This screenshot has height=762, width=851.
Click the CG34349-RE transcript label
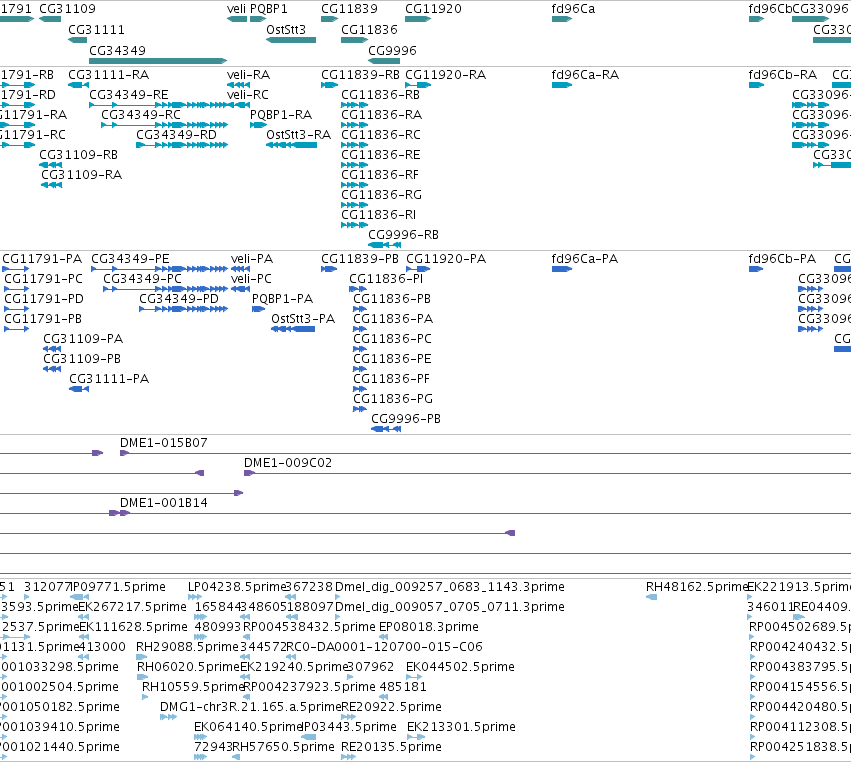tap(129, 95)
